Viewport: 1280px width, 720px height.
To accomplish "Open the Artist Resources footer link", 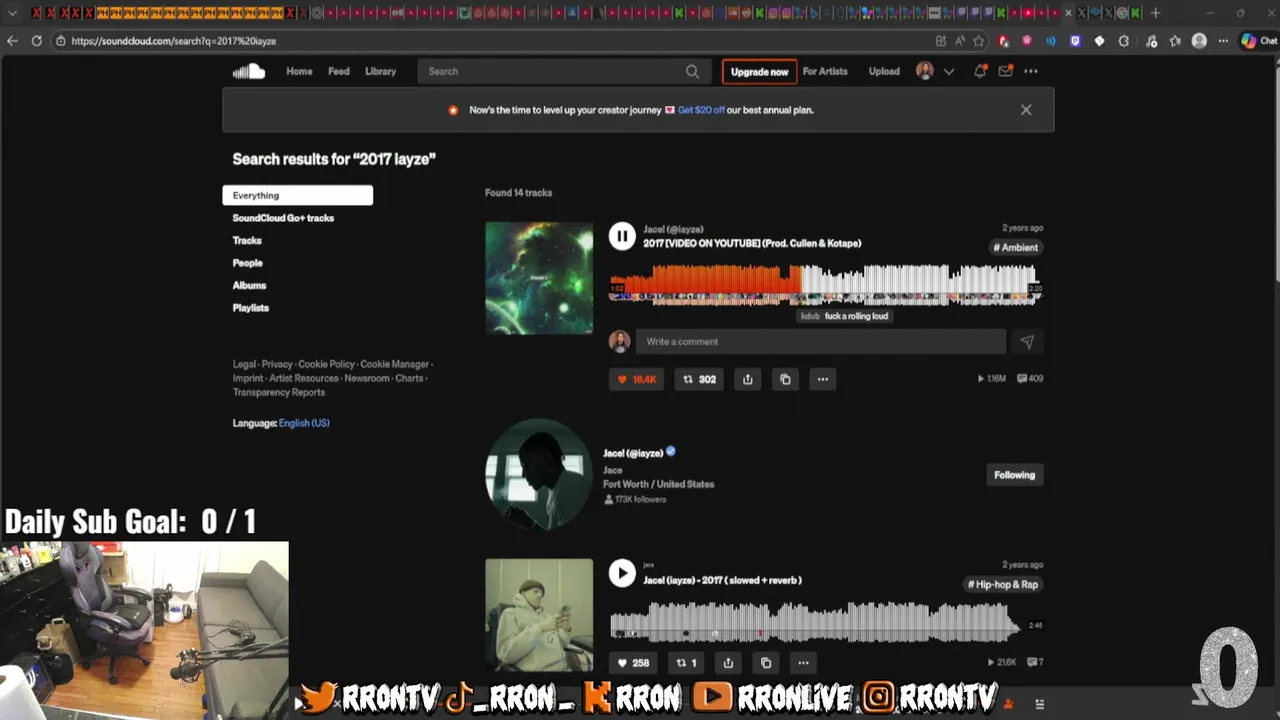I will click(303, 378).
